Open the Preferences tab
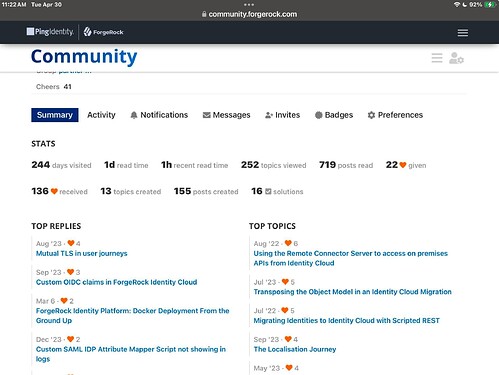Image resolution: width=499 pixels, height=375 pixels. [395, 115]
